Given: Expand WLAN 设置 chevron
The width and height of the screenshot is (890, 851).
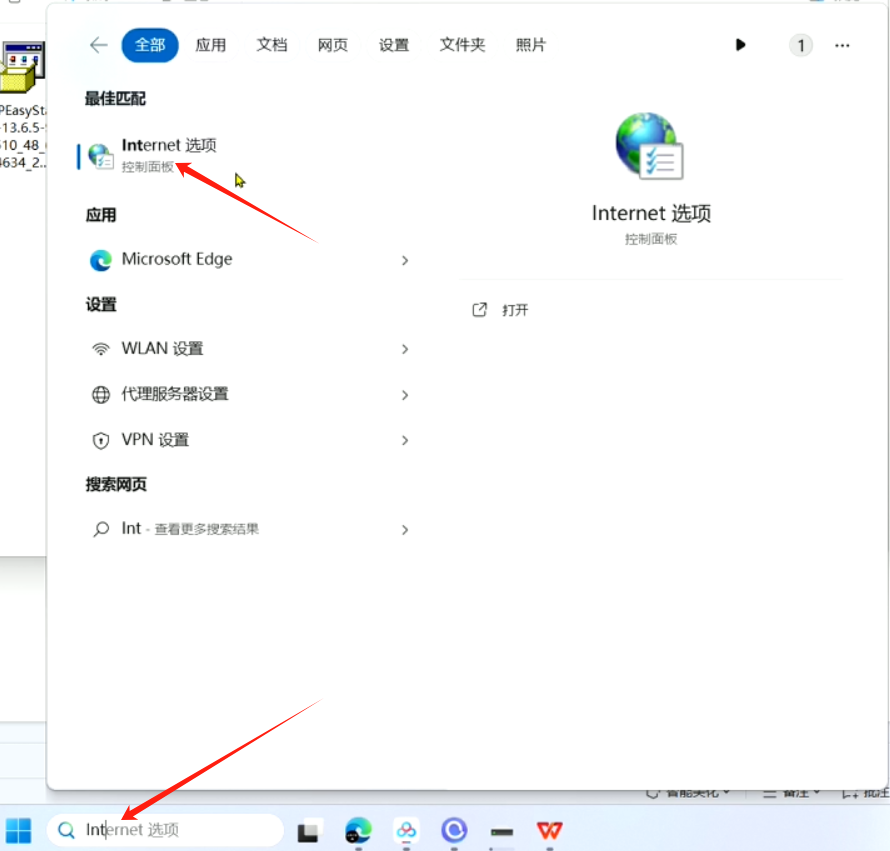Looking at the screenshot, I should coord(405,349).
